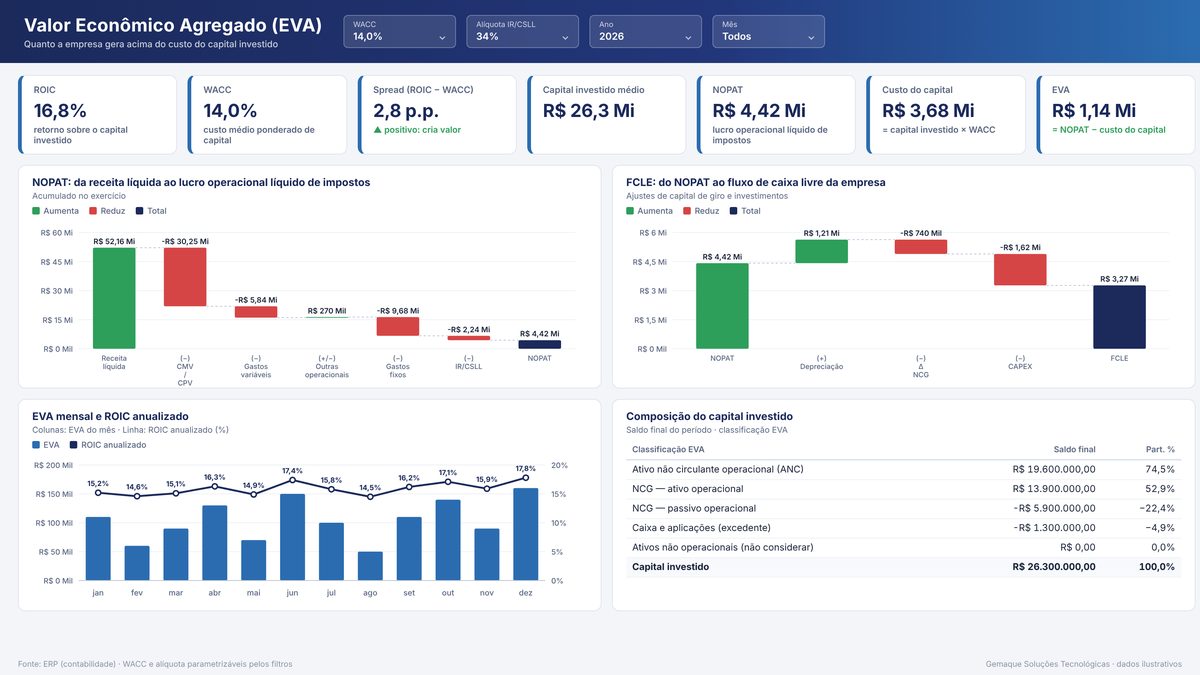Image resolution: width=1200 pixels, height=675 pixels.
Task: Click the Receita líquida green bar
Action: [114, 298]
